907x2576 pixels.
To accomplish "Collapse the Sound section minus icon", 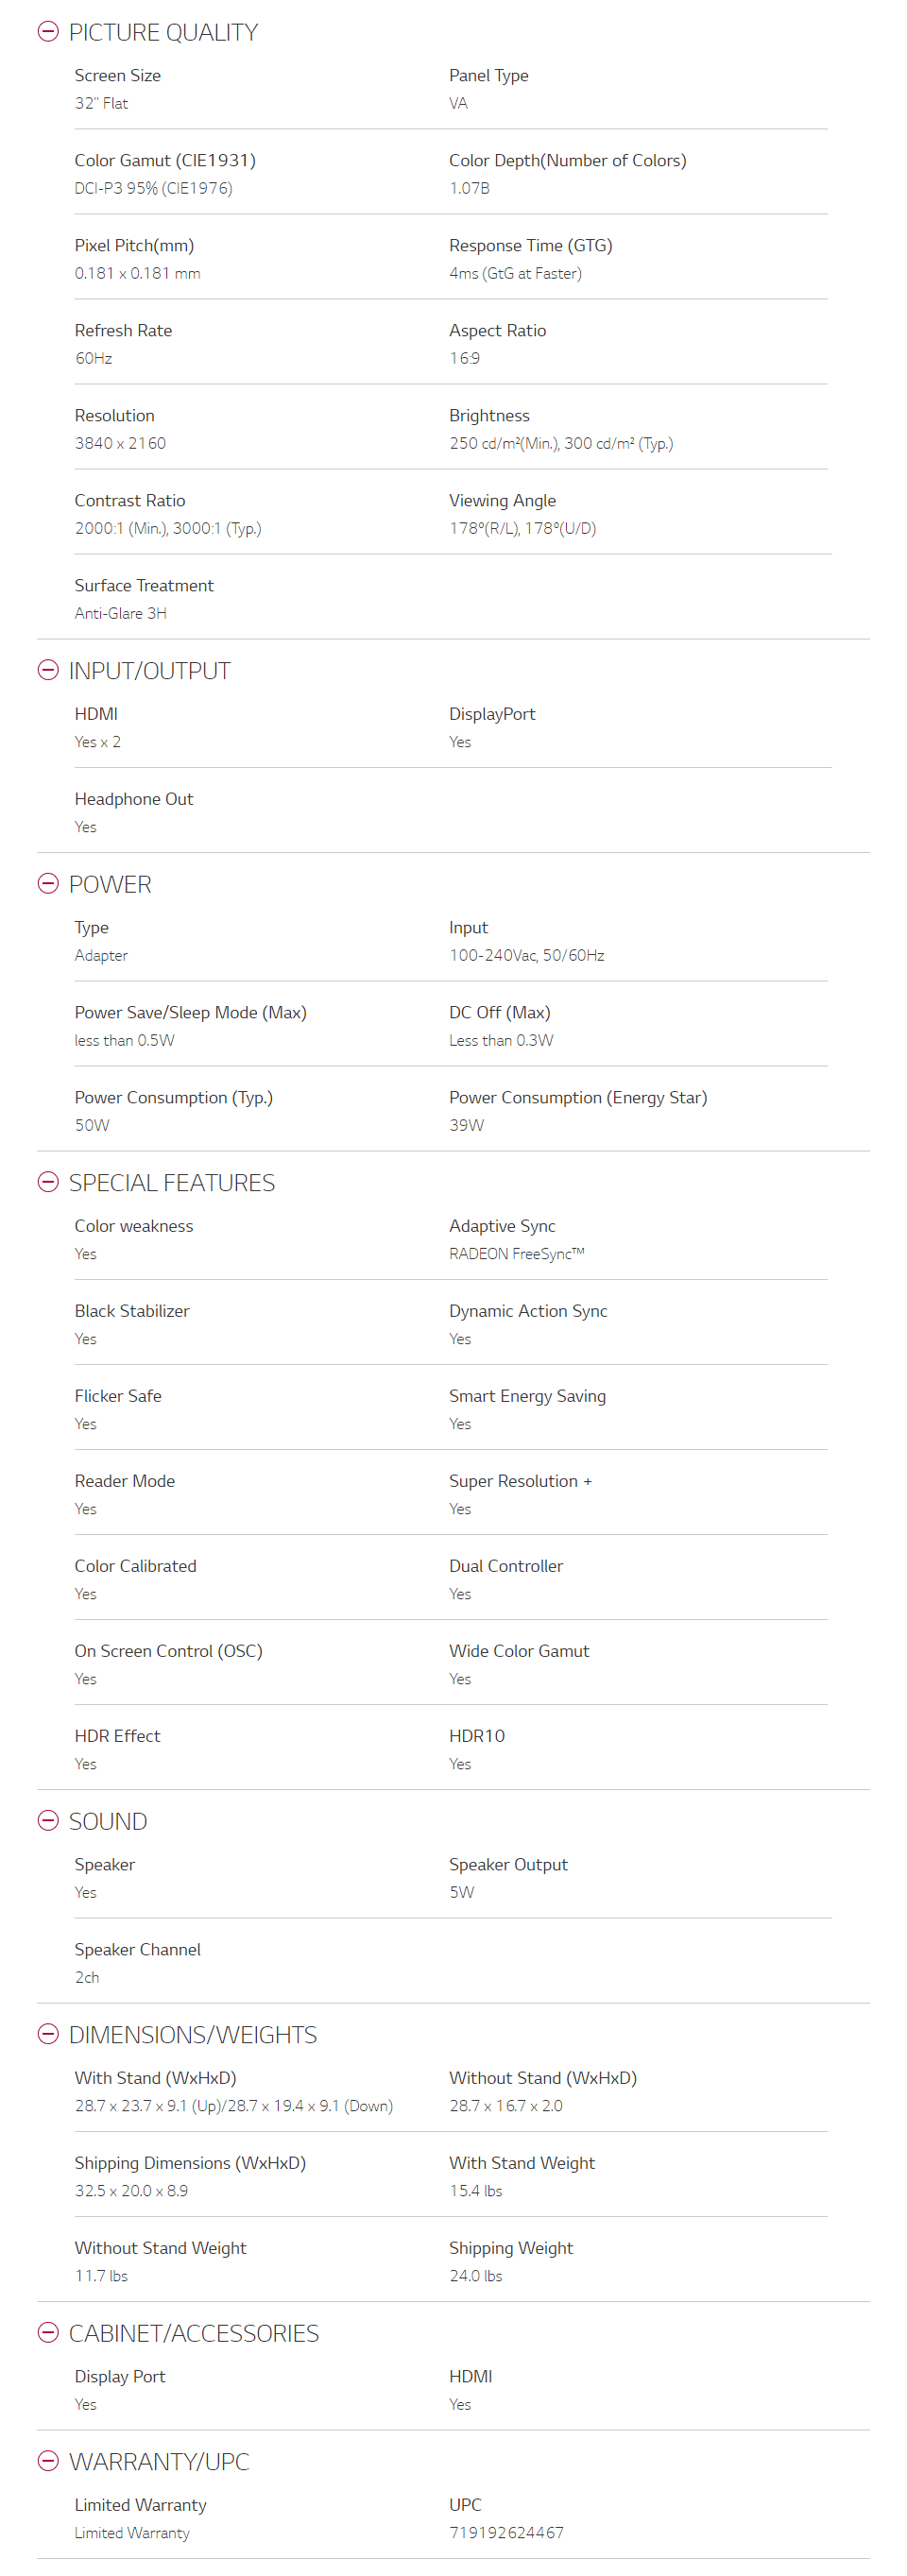I will [48, 1820].
